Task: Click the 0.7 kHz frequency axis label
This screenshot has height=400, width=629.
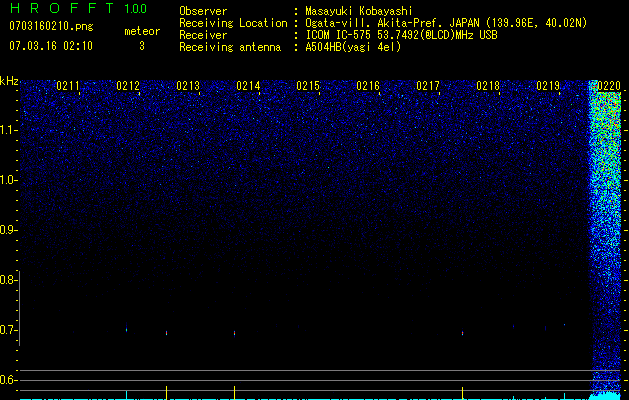Action: 9,330
